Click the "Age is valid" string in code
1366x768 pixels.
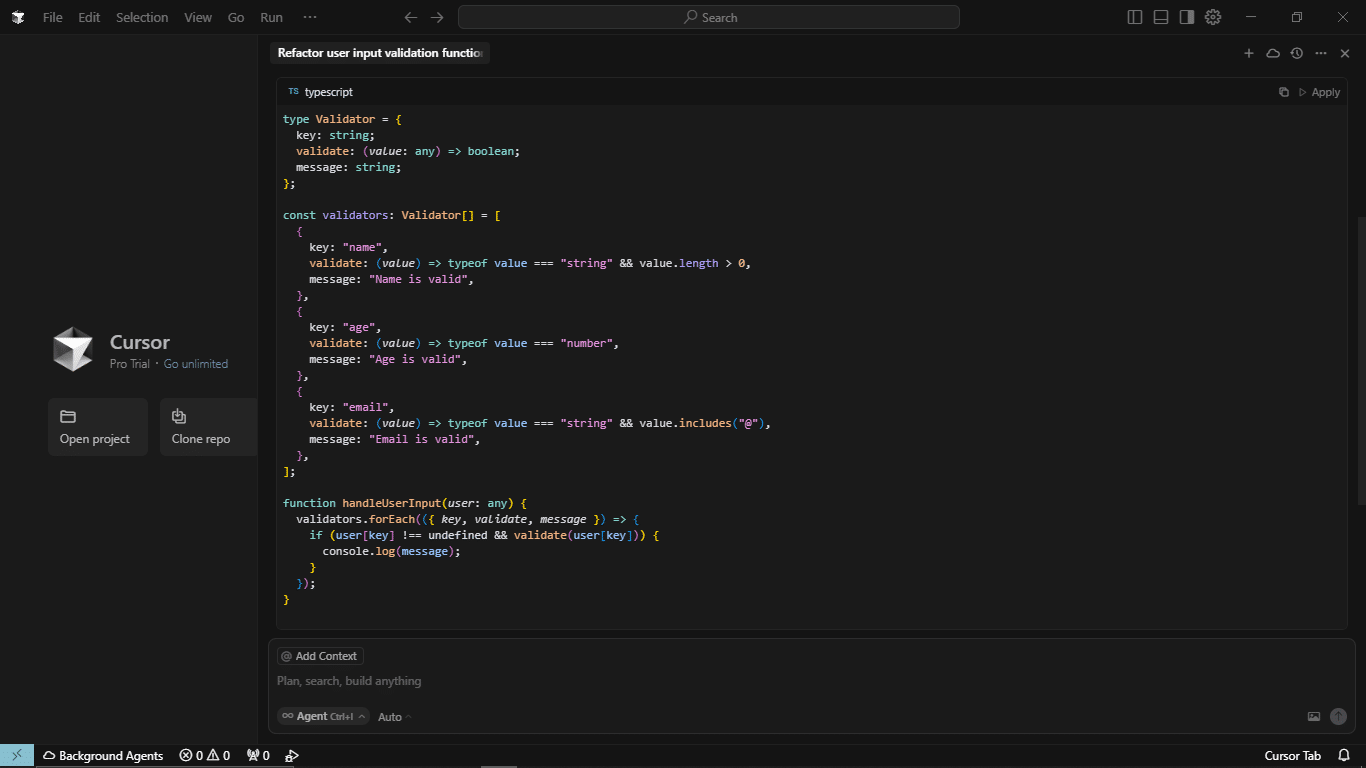(x=414, y=359)
